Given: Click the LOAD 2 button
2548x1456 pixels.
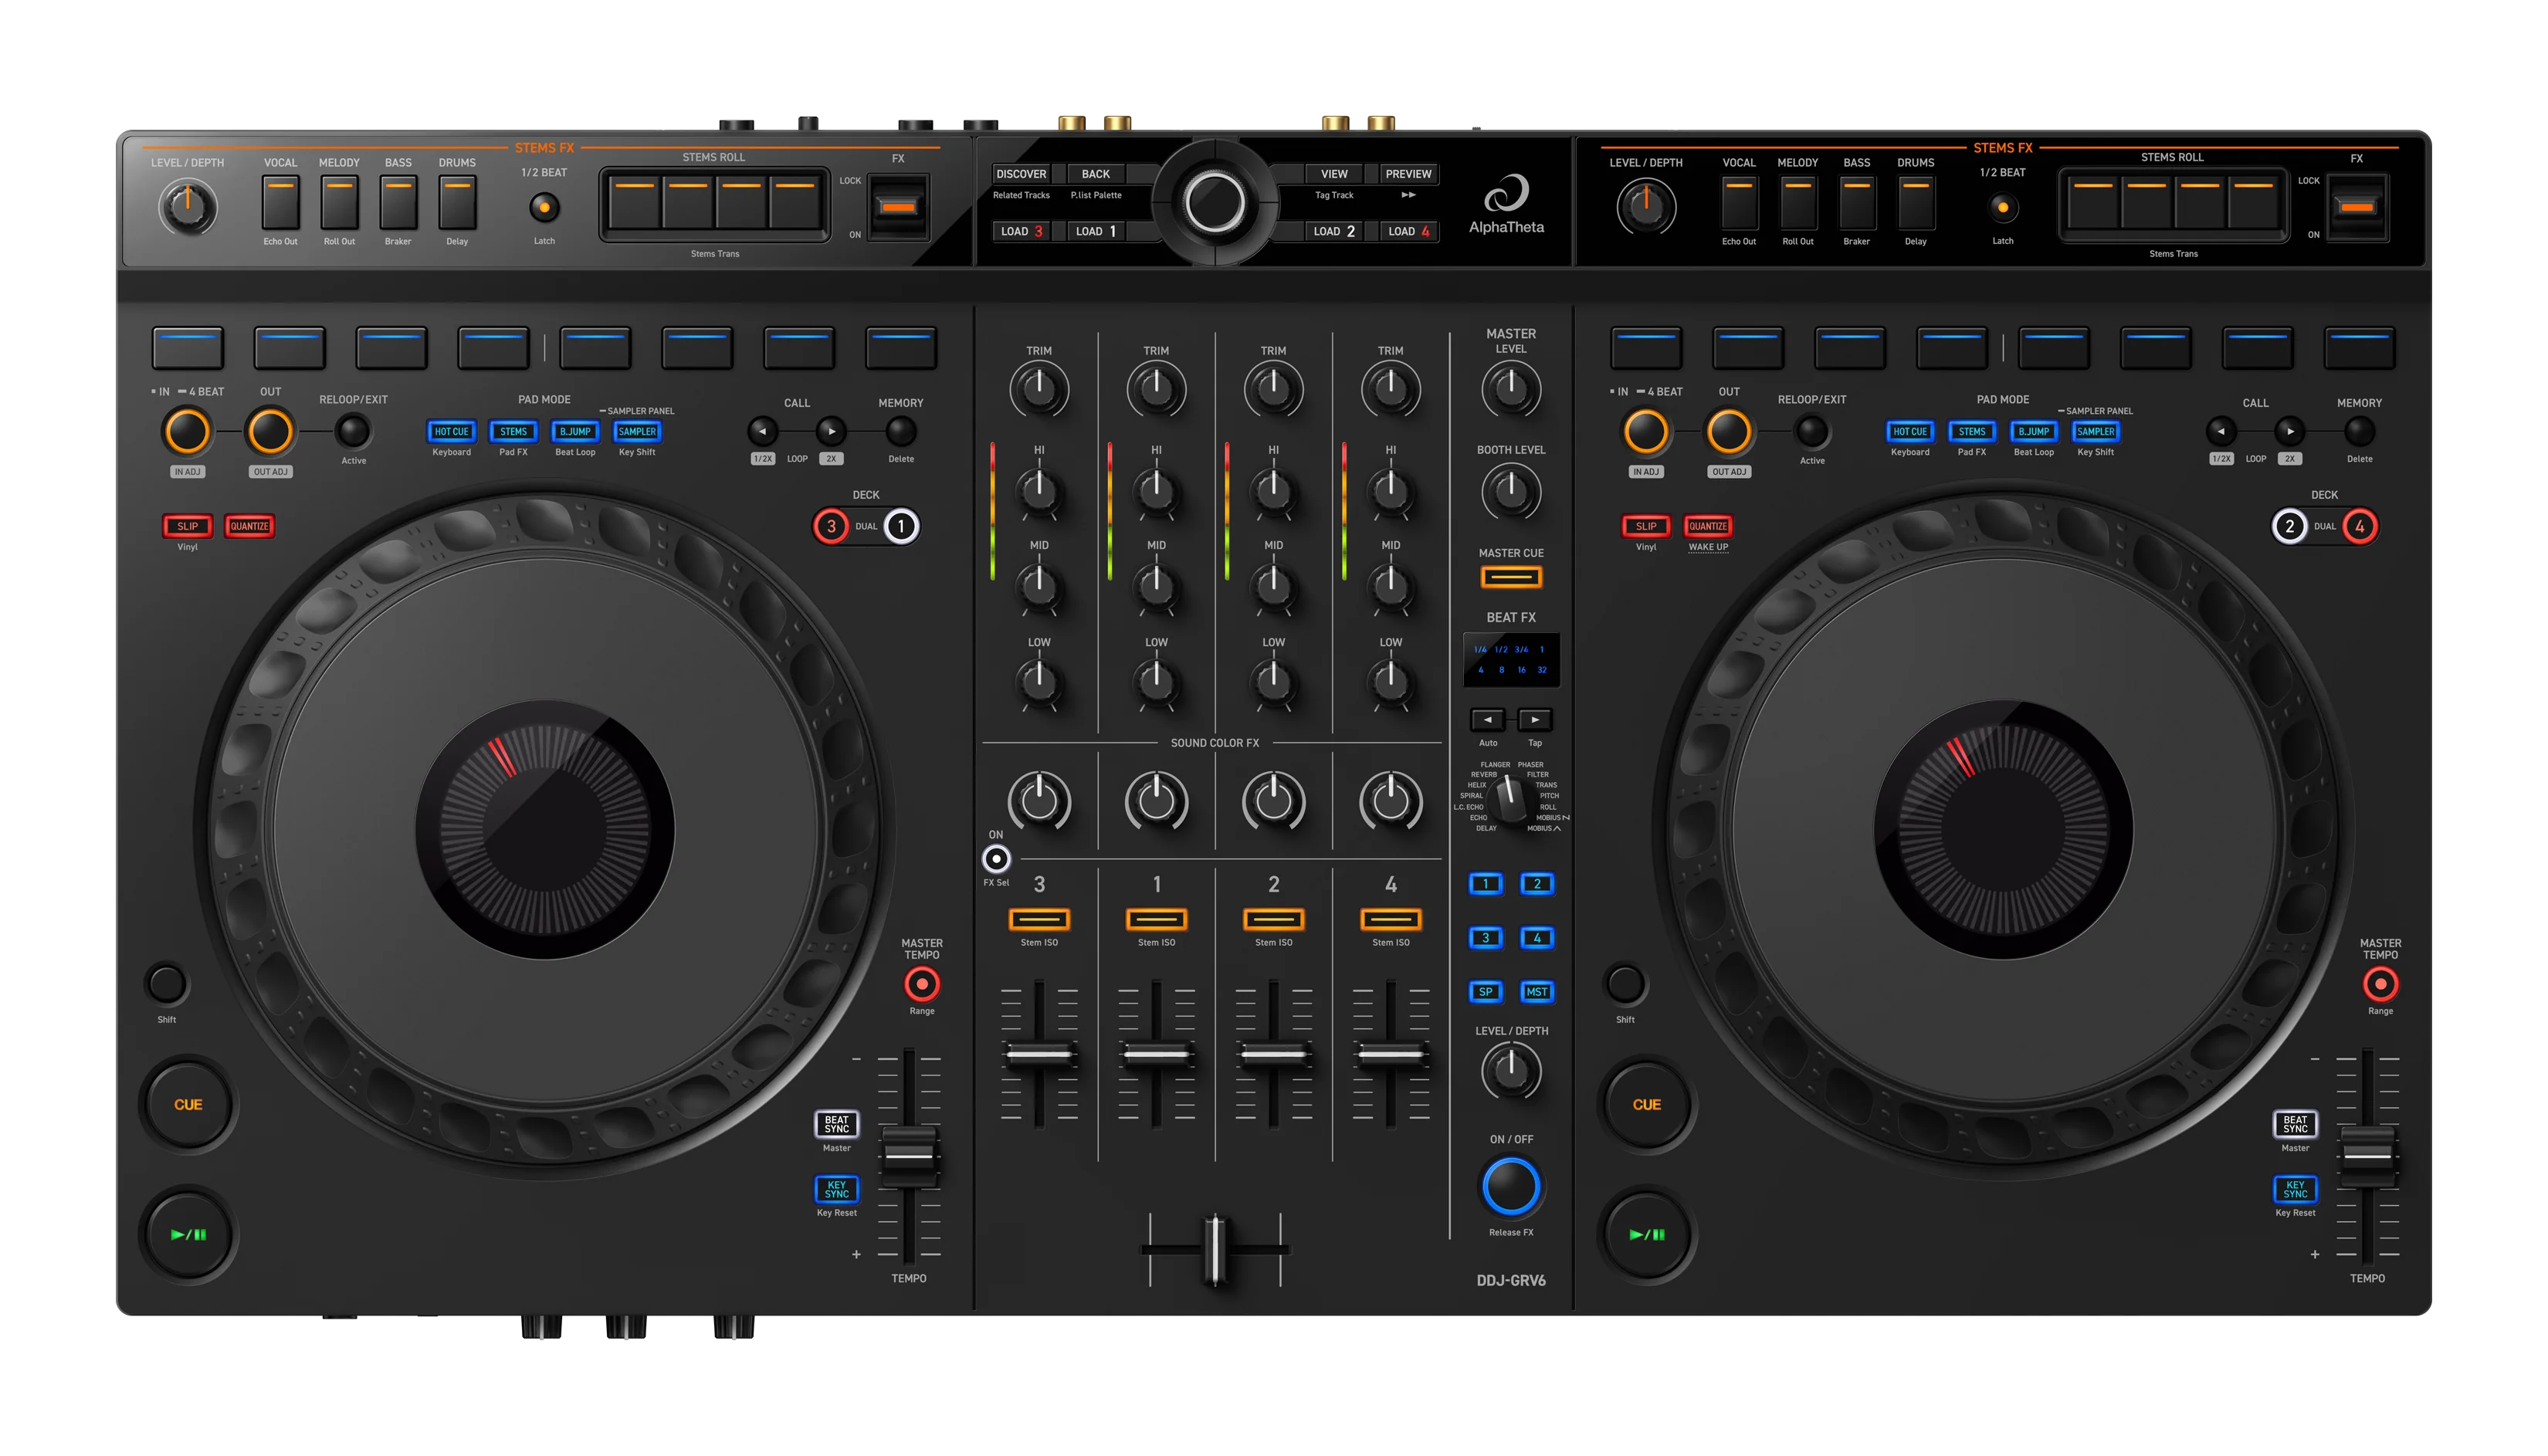Looking at the screenshot, I should click(1334, 231).
